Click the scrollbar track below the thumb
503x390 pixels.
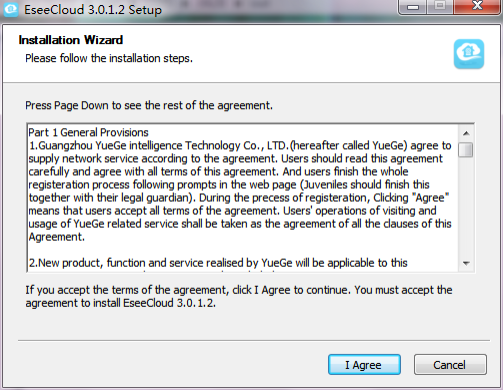[x=466, y=207]
